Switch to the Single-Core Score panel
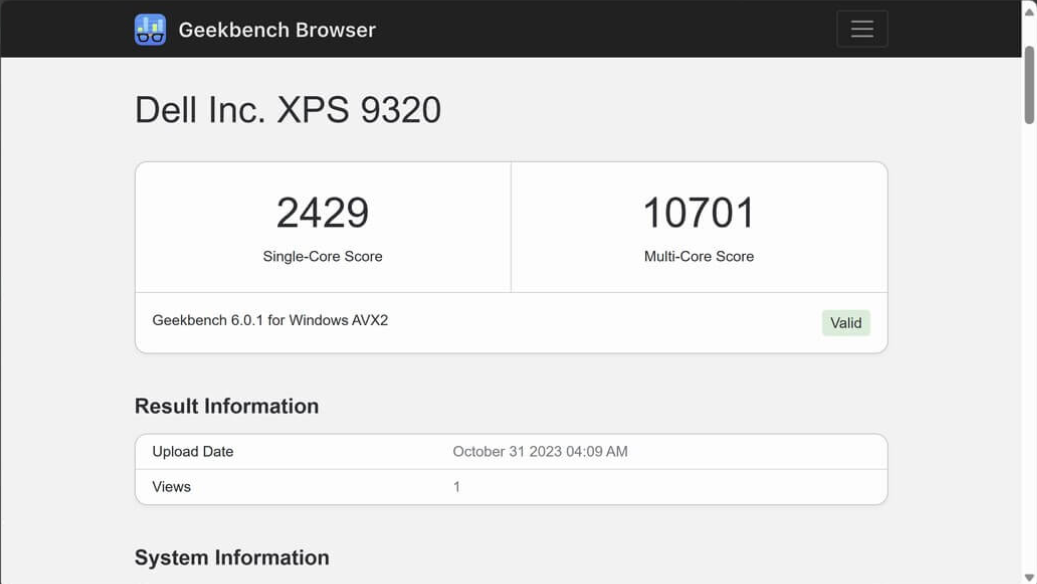 [x=322, y=225]
